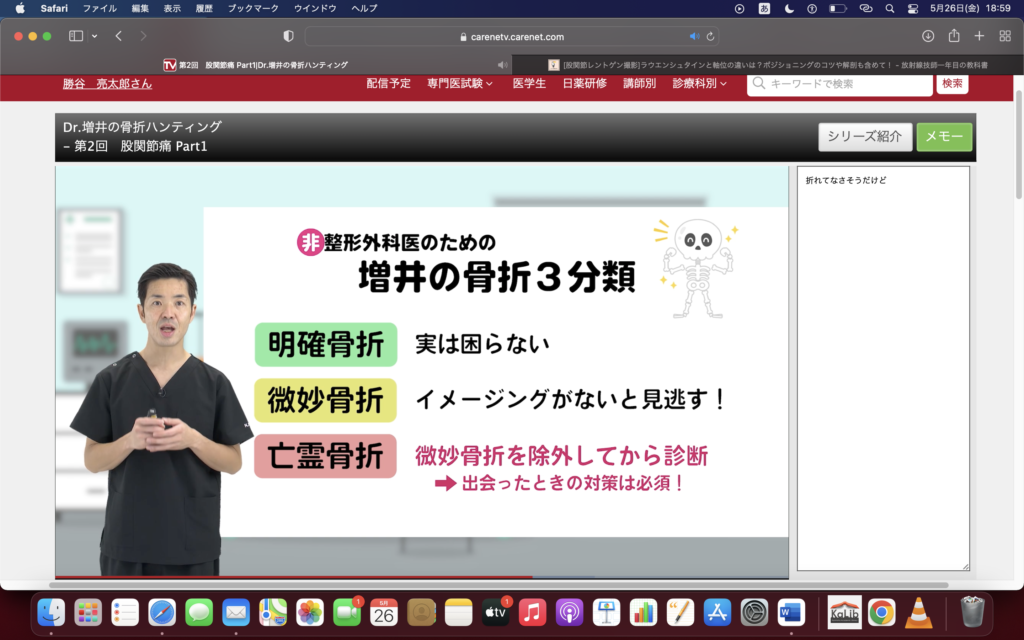The image size is (1024, 640).
Task: Open a new tab with plus icon
Action: tap(980, 36)
